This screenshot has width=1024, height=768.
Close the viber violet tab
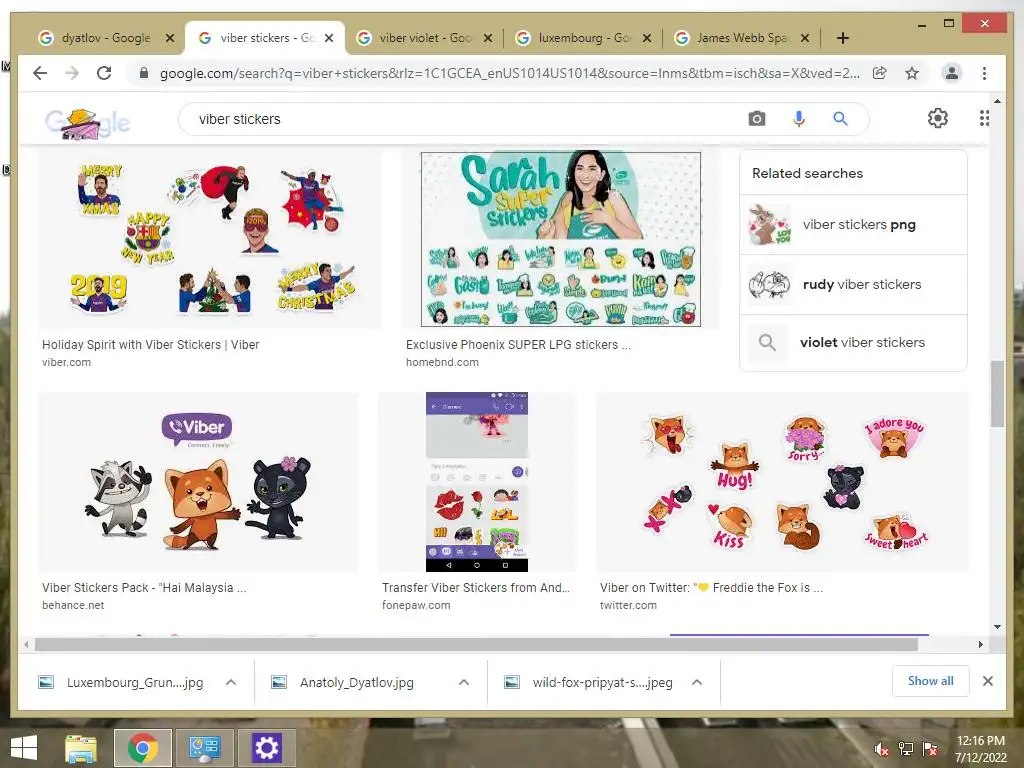tap(488, 38)
